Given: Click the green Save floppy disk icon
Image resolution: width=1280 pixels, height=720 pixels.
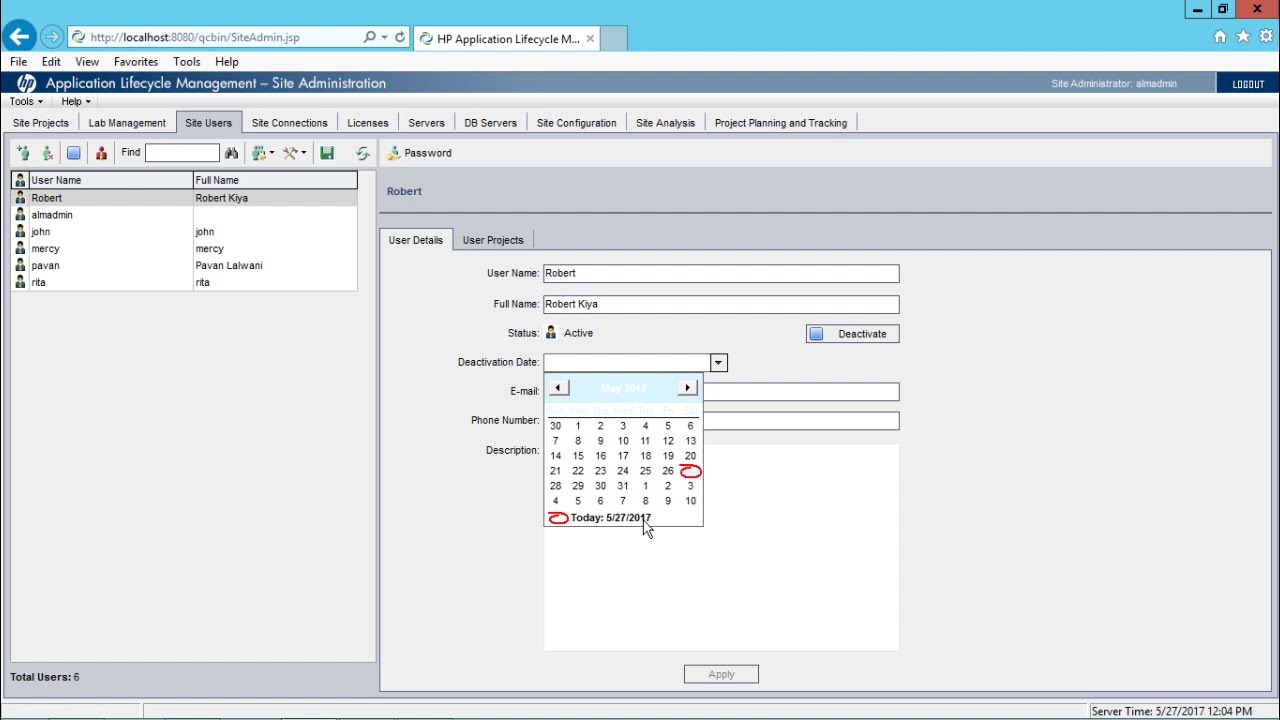Looking at the screenshot, I should [x=327, y=153].
